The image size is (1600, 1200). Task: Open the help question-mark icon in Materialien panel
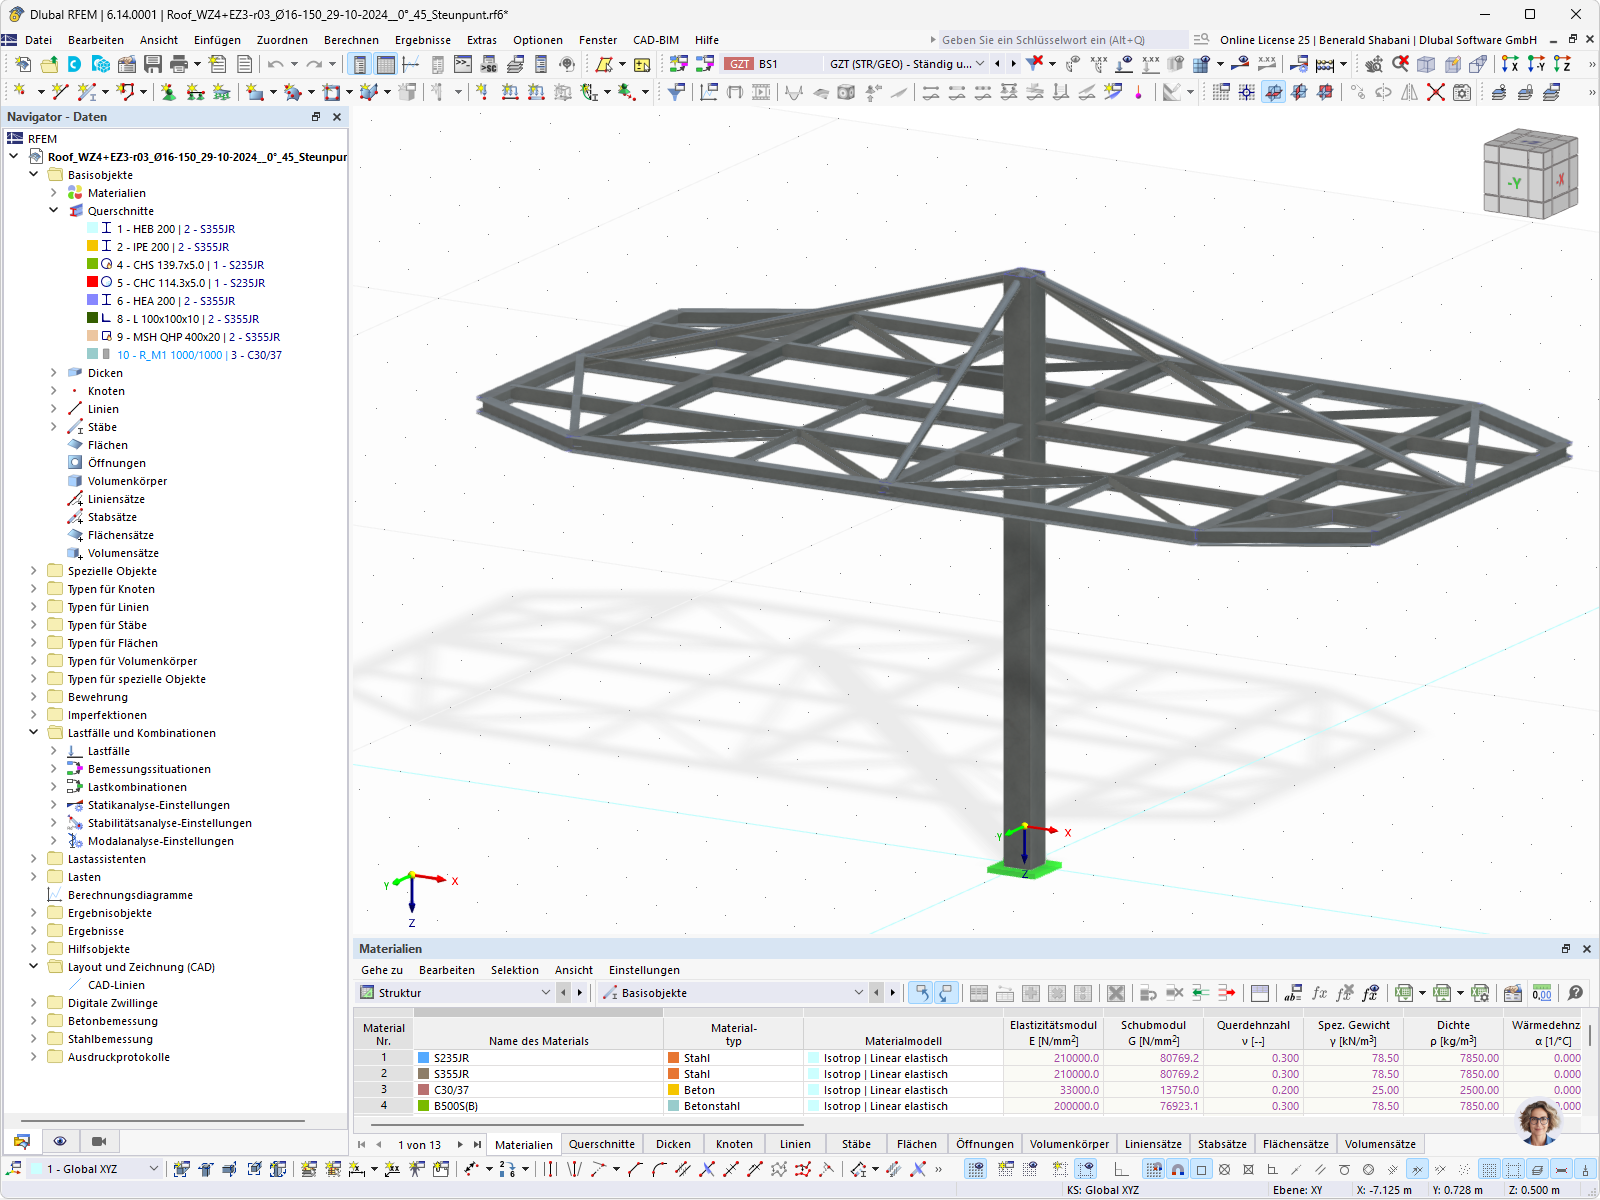[1576, 992]
